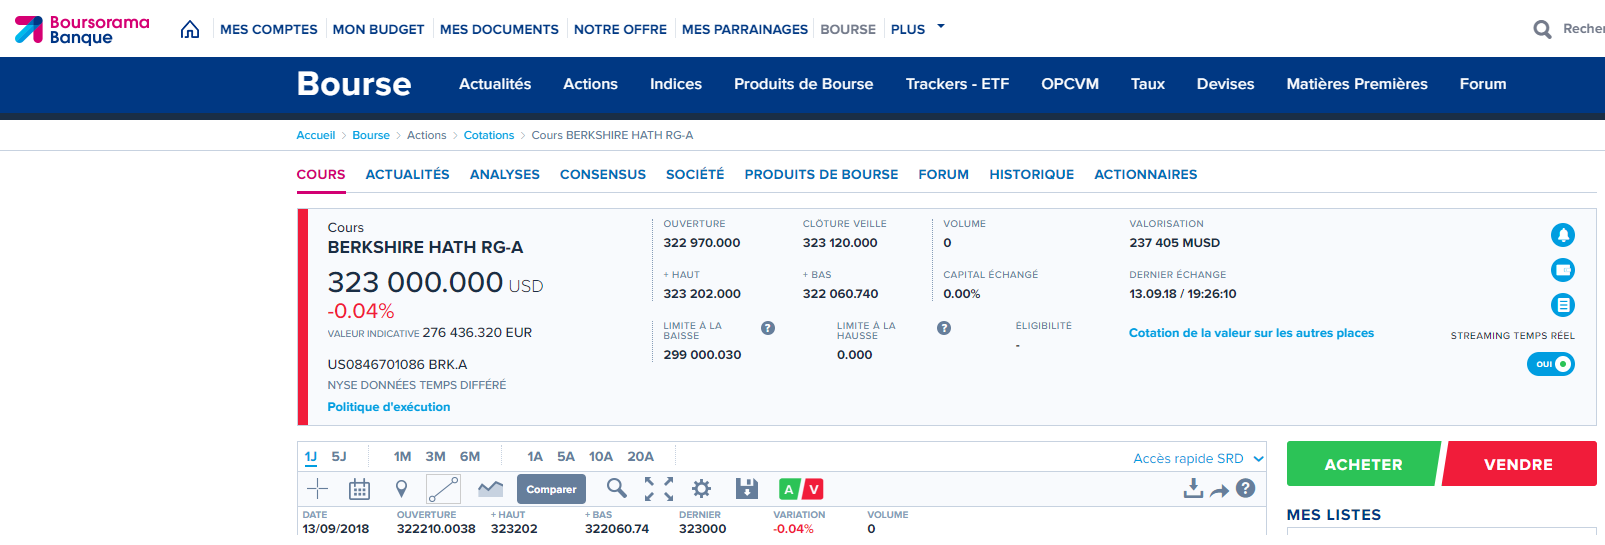
Task: Switch to the ANALYSES tab
Action: coord(505,174)
